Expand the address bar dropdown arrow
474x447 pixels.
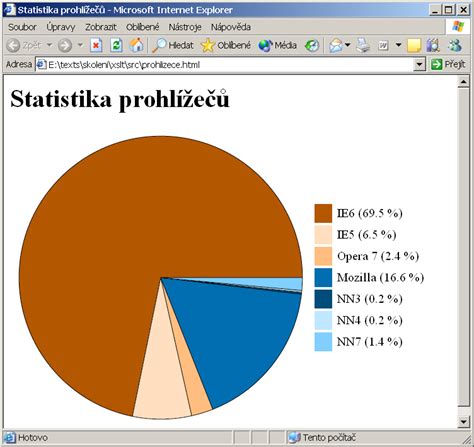[x=419, y=64]
